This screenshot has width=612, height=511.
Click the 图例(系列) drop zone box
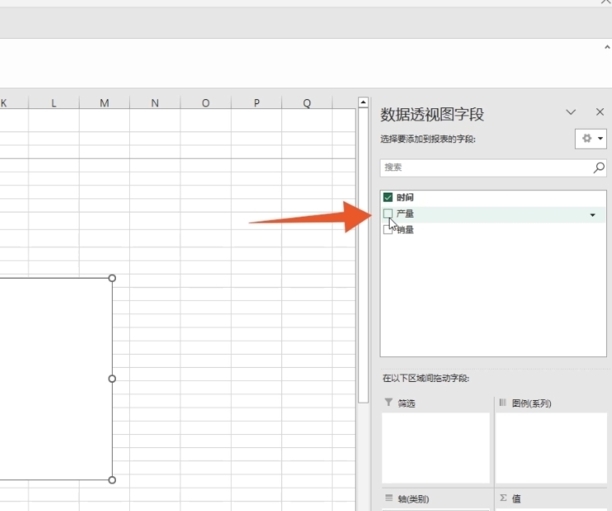tap(551, 448)
